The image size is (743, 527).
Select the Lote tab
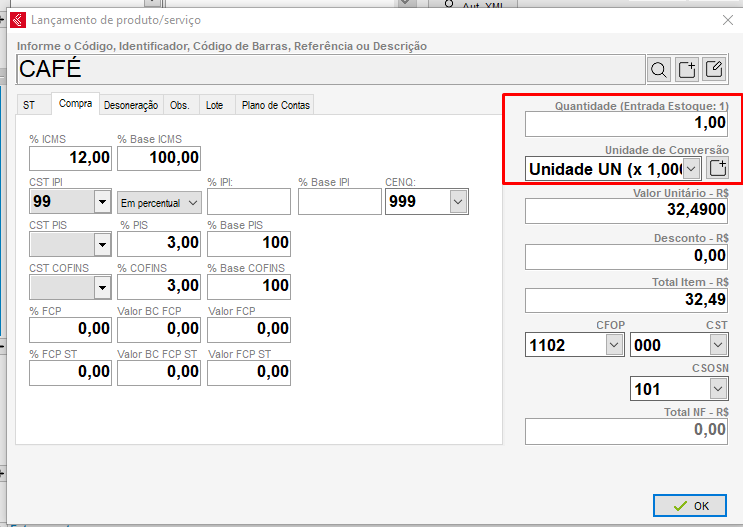point(214,105)
